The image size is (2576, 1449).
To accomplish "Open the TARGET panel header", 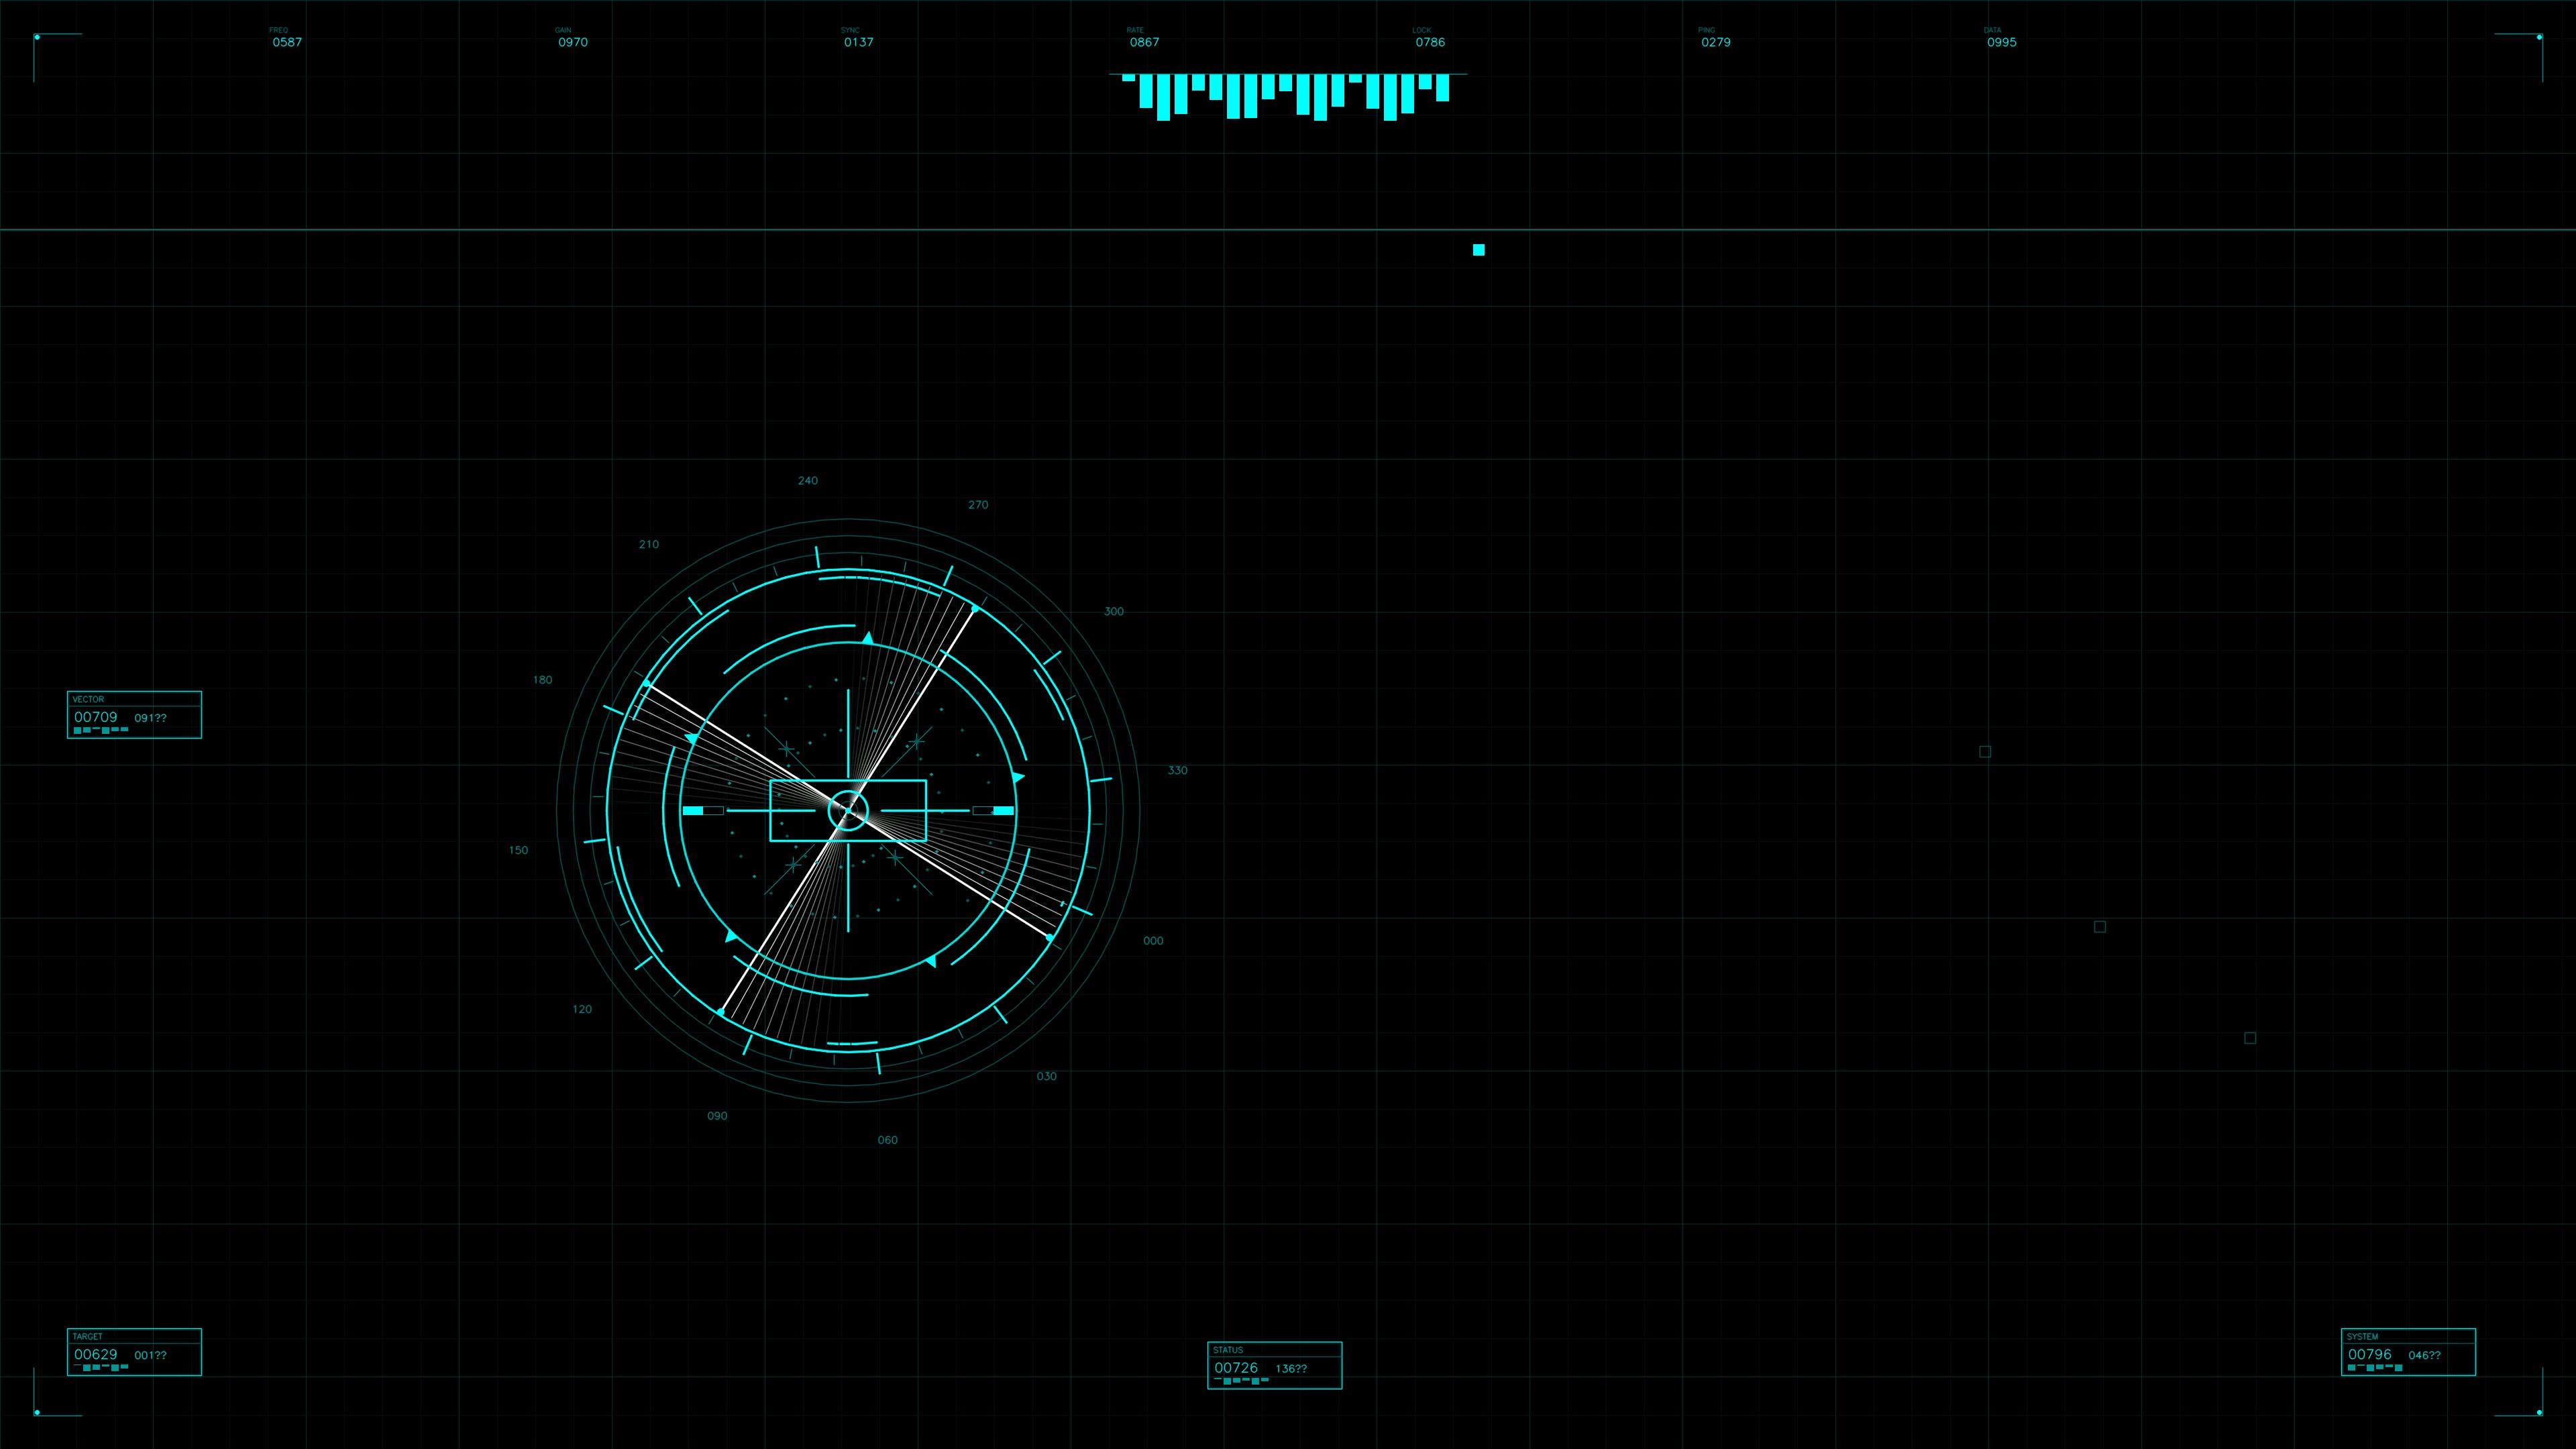I will click(x=88, y=1336).
